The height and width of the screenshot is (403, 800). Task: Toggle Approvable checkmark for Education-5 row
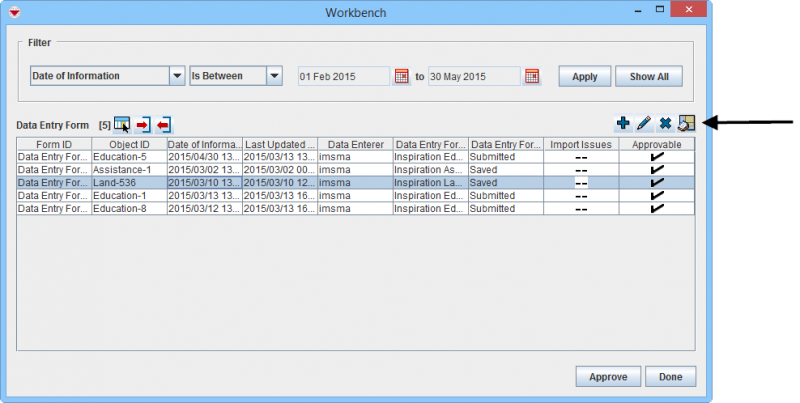coord(657,157)
